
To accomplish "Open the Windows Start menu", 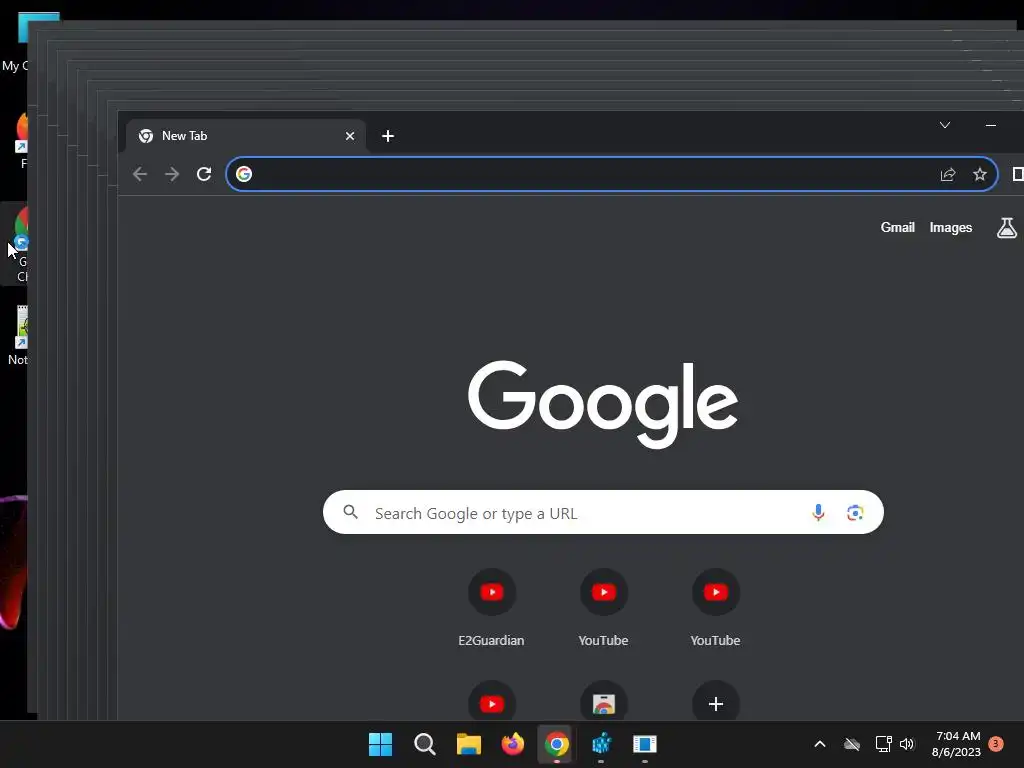I will 381,744.
